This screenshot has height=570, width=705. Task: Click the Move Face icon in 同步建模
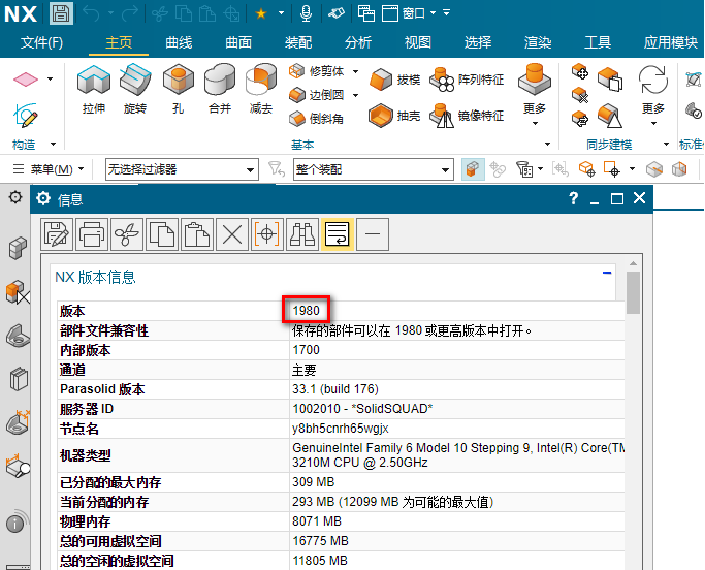pos(580,72)
